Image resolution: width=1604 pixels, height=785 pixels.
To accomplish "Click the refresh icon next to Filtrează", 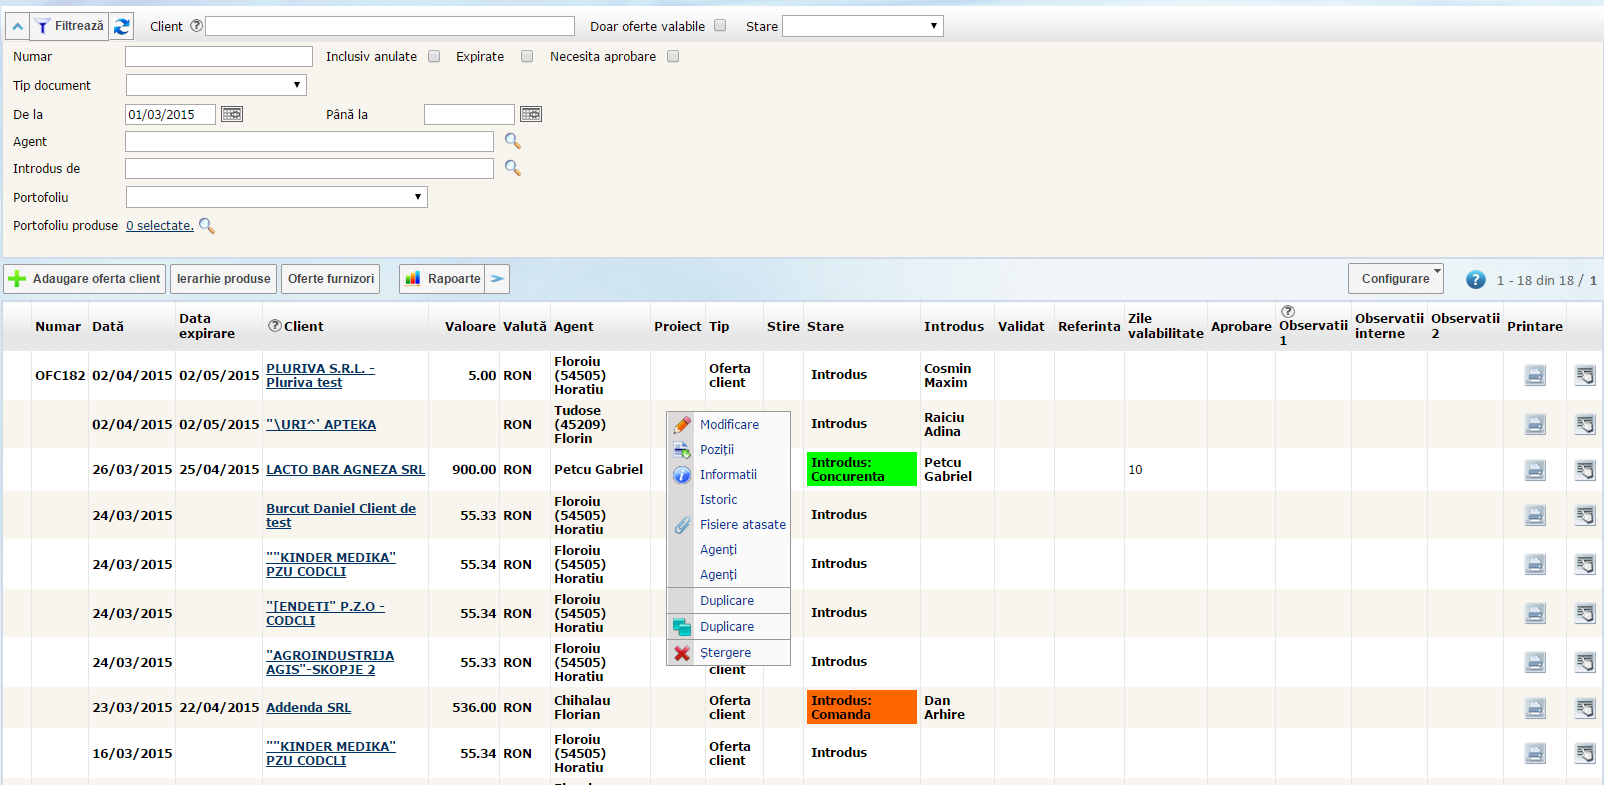I will pyautogui.click(x=121, y=27).
